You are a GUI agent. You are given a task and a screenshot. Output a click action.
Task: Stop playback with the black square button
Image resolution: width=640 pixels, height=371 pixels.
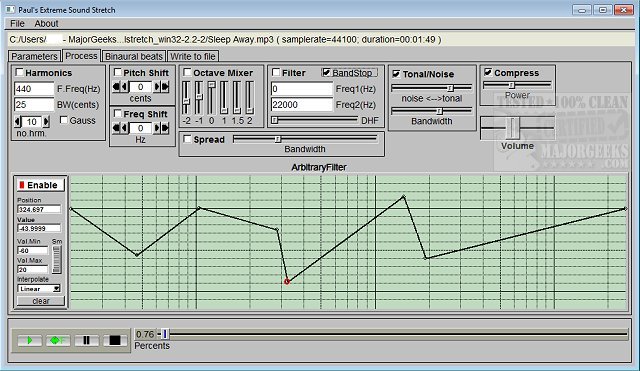115,340
